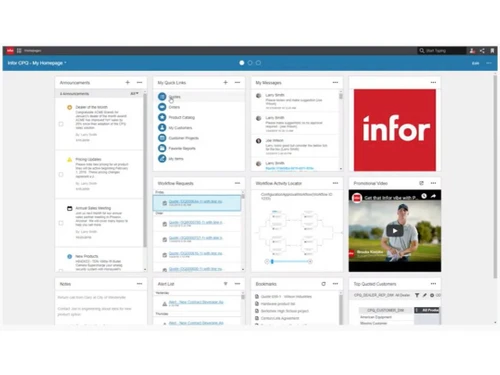Viewport: 500px width, 375px height.
Task: Click the zoom out button on workflow slider
Action: point(267,262)
